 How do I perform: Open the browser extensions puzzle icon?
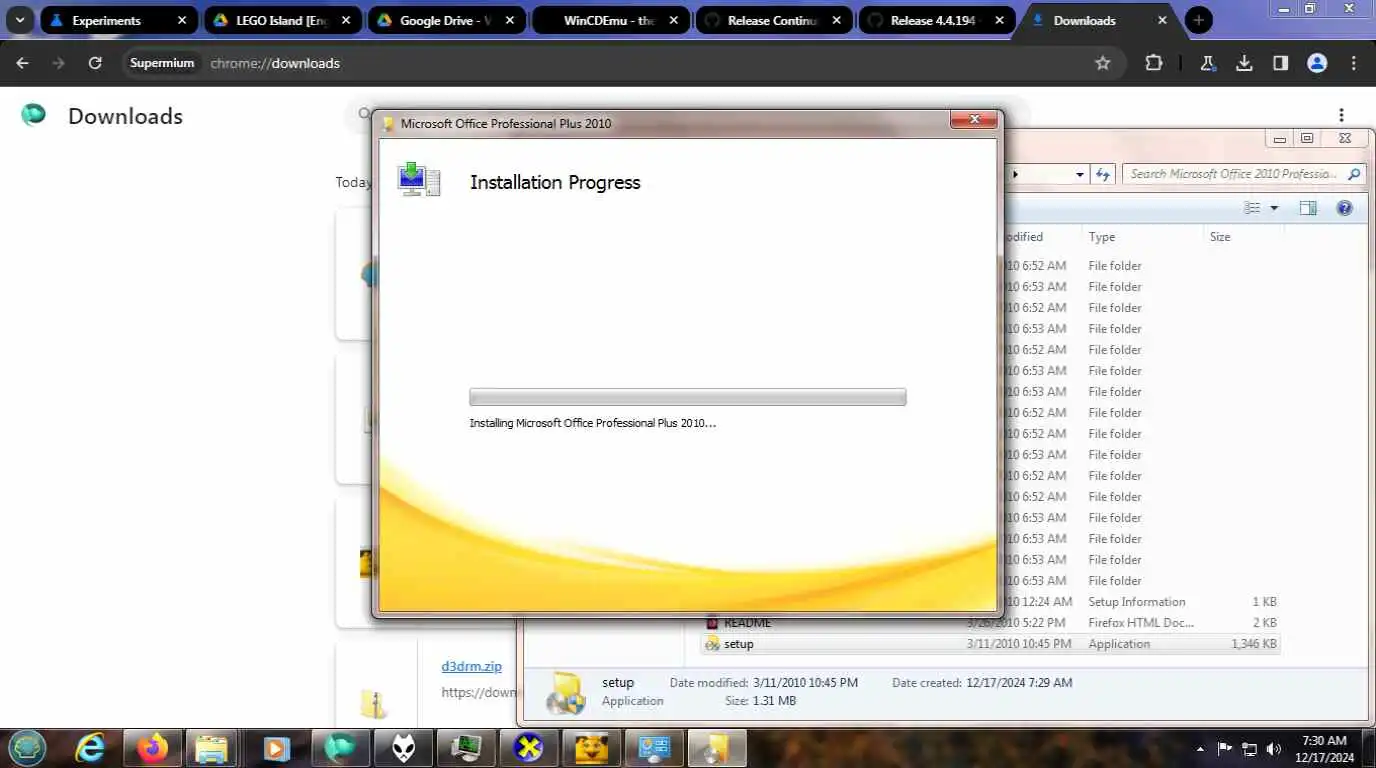1153,63
